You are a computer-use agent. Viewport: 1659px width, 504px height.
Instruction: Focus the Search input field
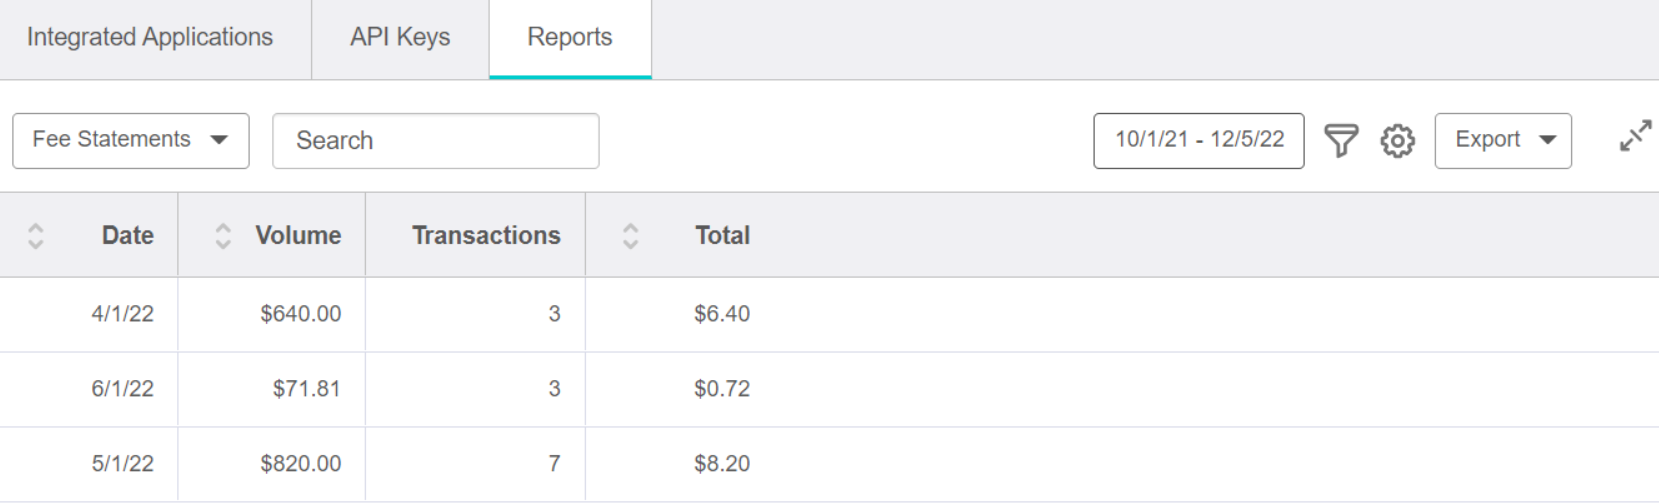pos(436,141)
